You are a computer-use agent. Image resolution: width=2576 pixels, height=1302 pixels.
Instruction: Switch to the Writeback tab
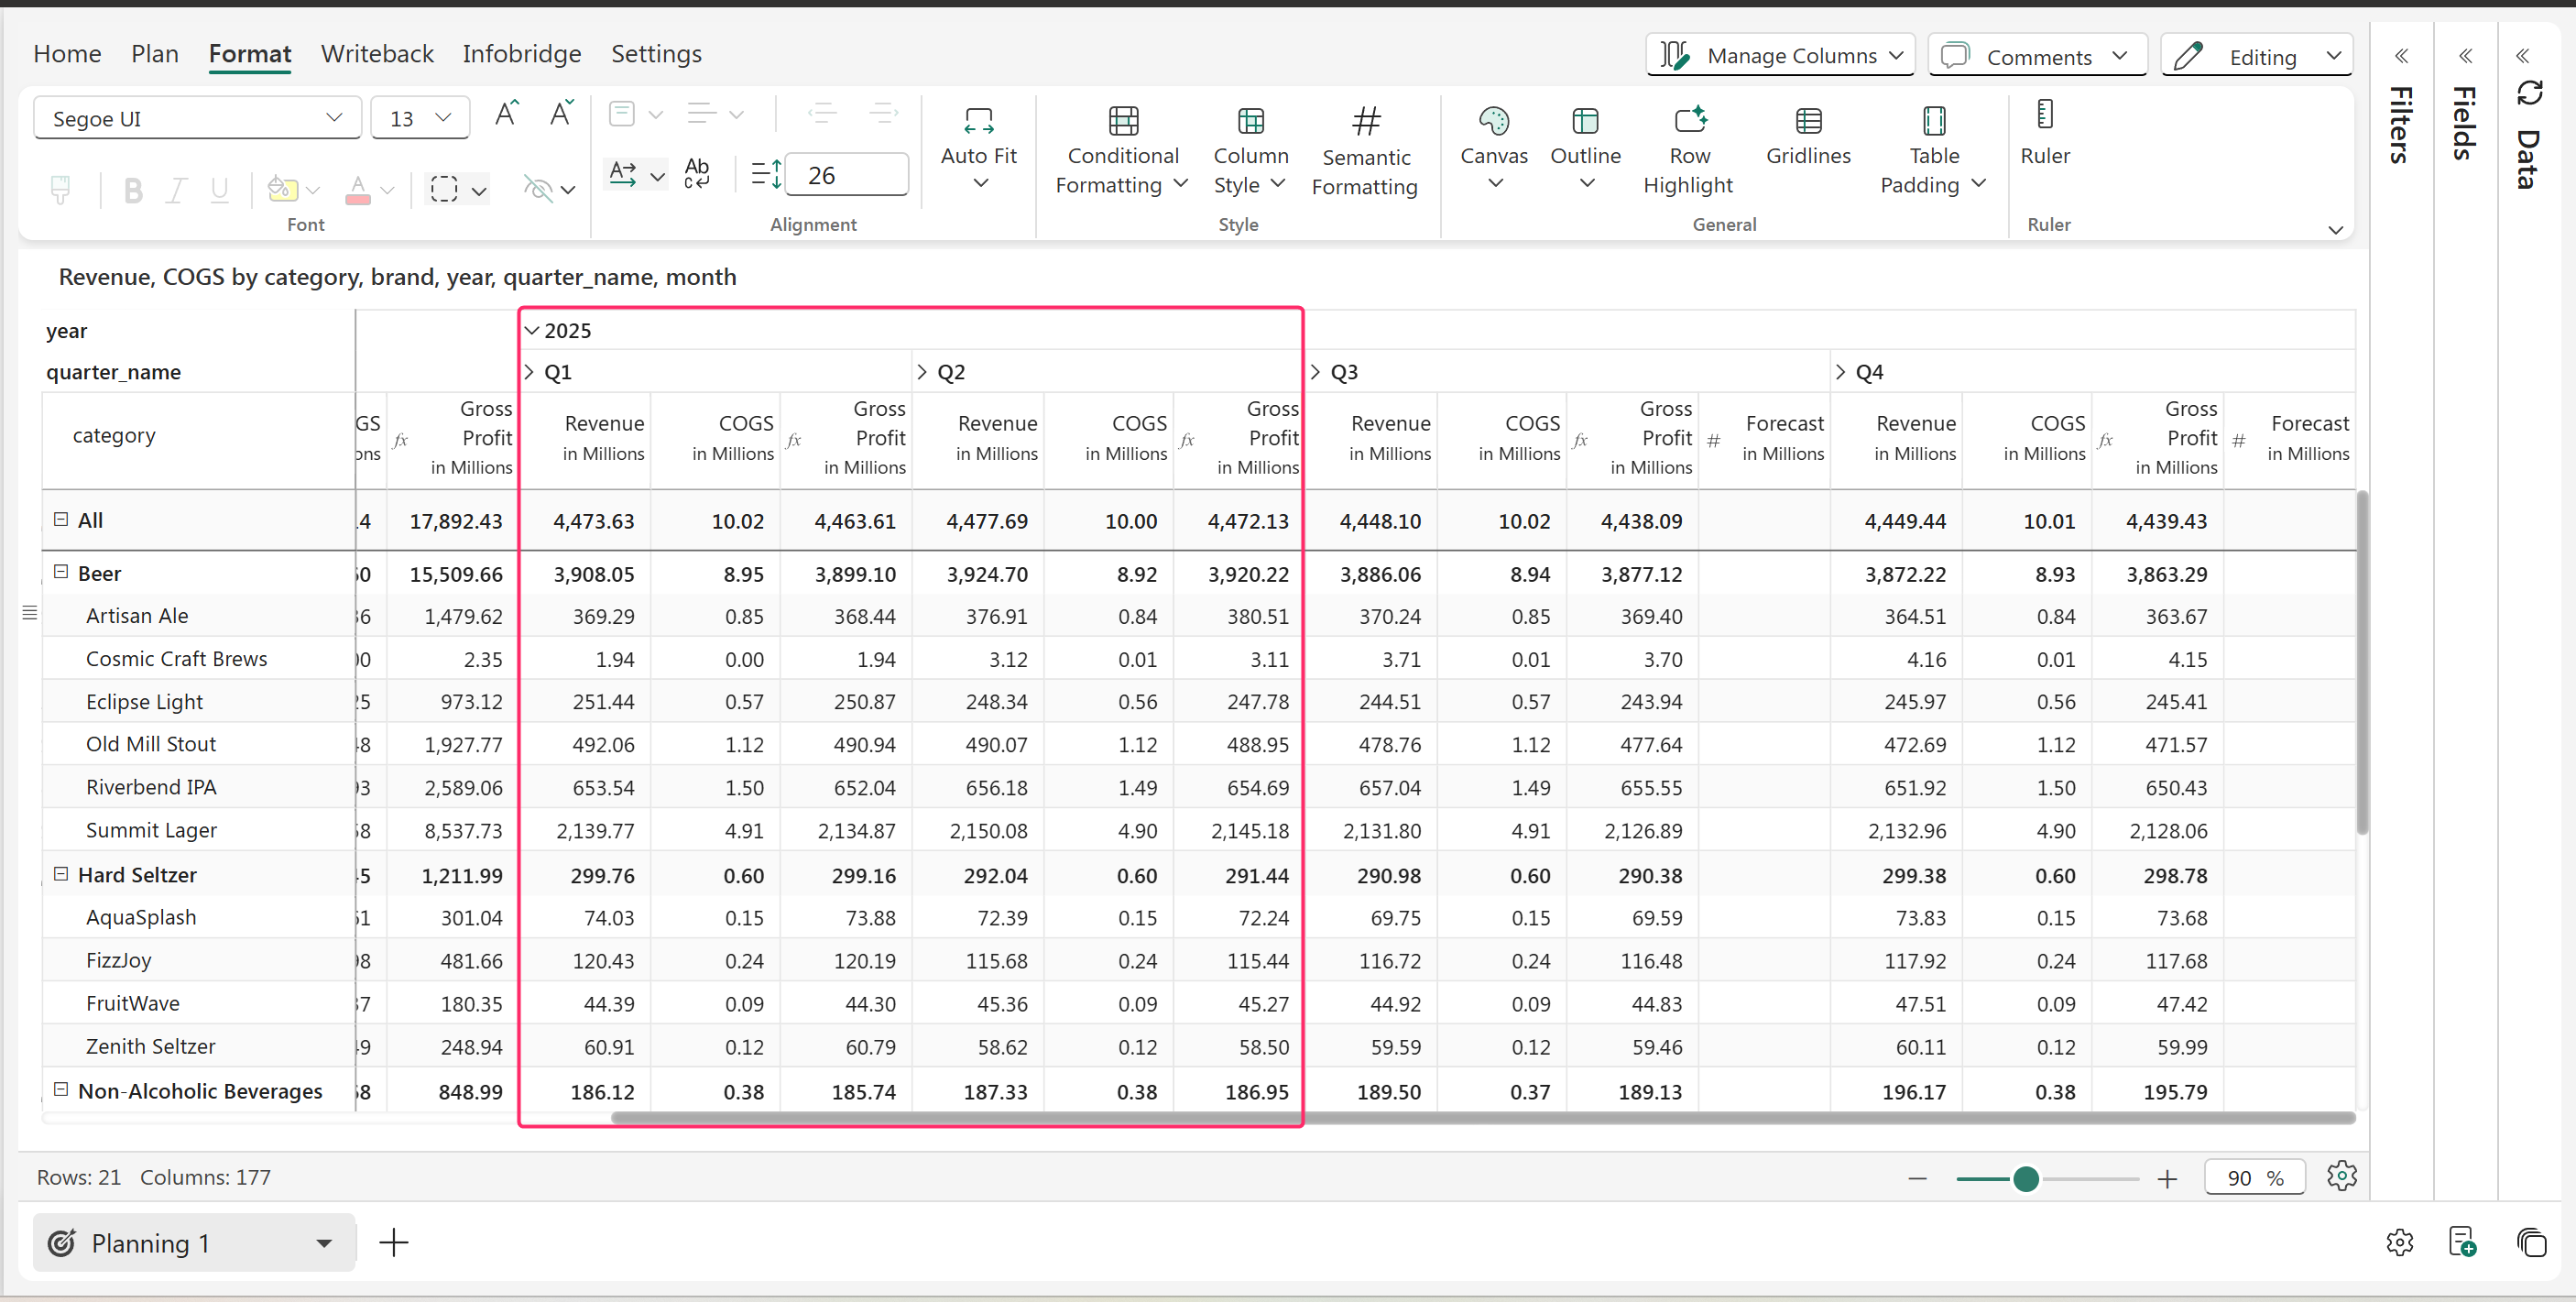pyautogui.click(x=377, y=54)
